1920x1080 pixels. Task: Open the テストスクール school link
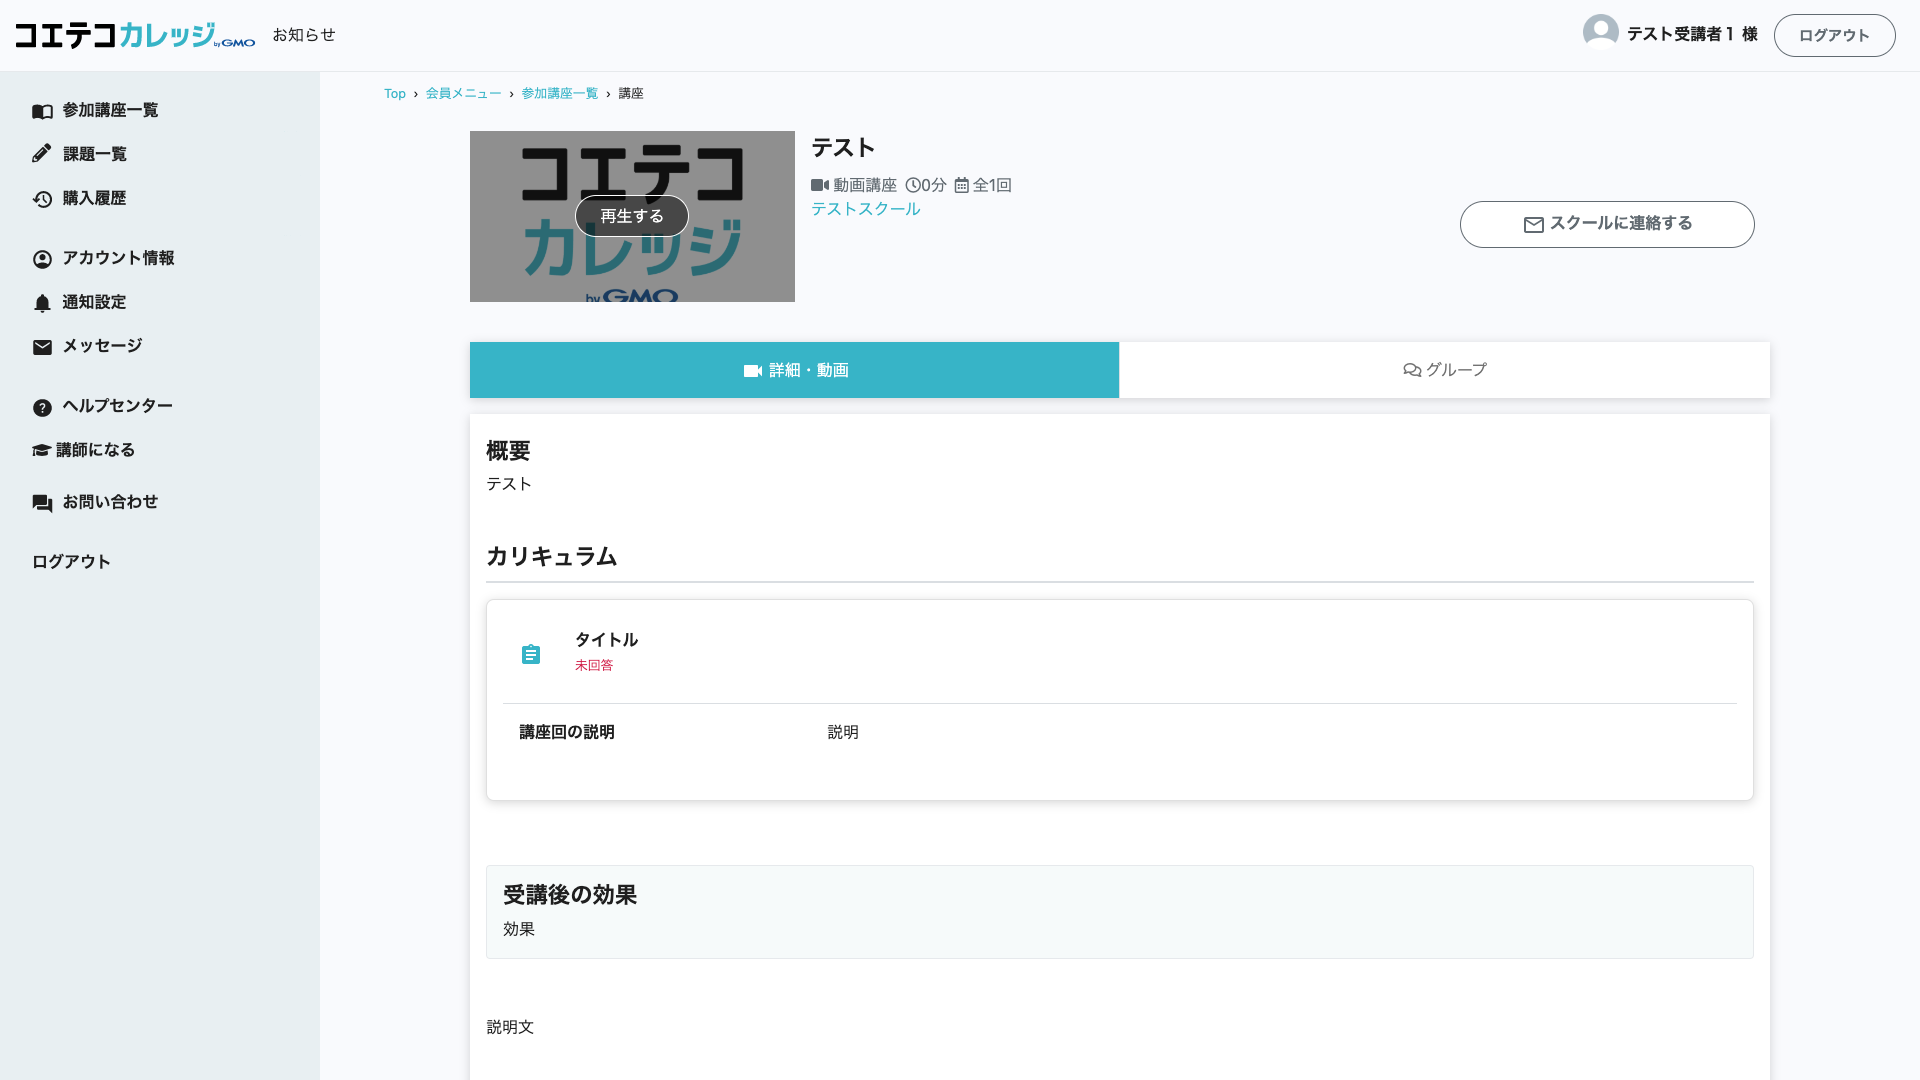(865, 209)
